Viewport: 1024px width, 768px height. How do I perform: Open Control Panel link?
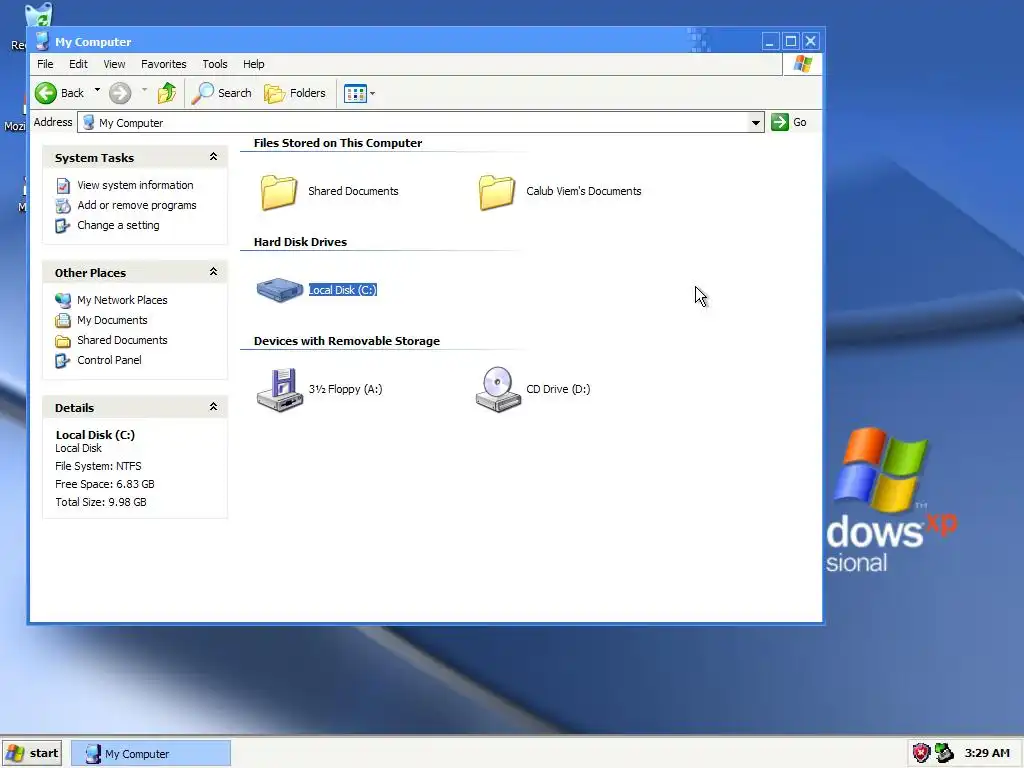click(x=109, y=360)
